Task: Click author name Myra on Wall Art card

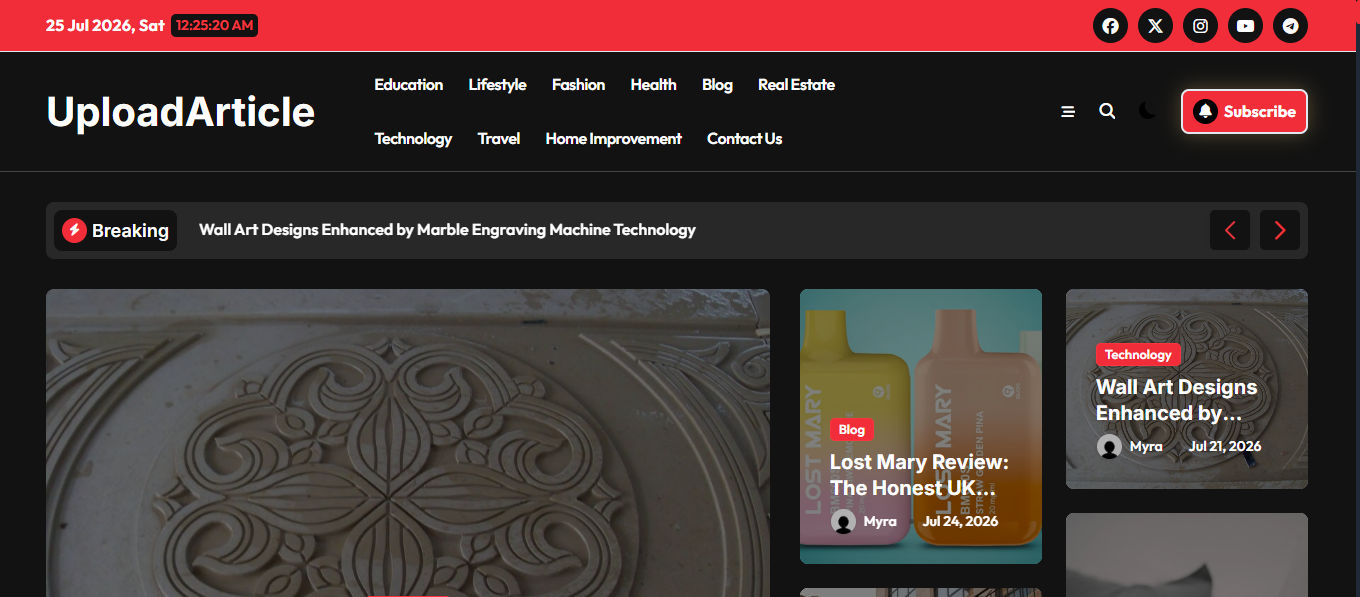Action: click(x=1146, y=446)
